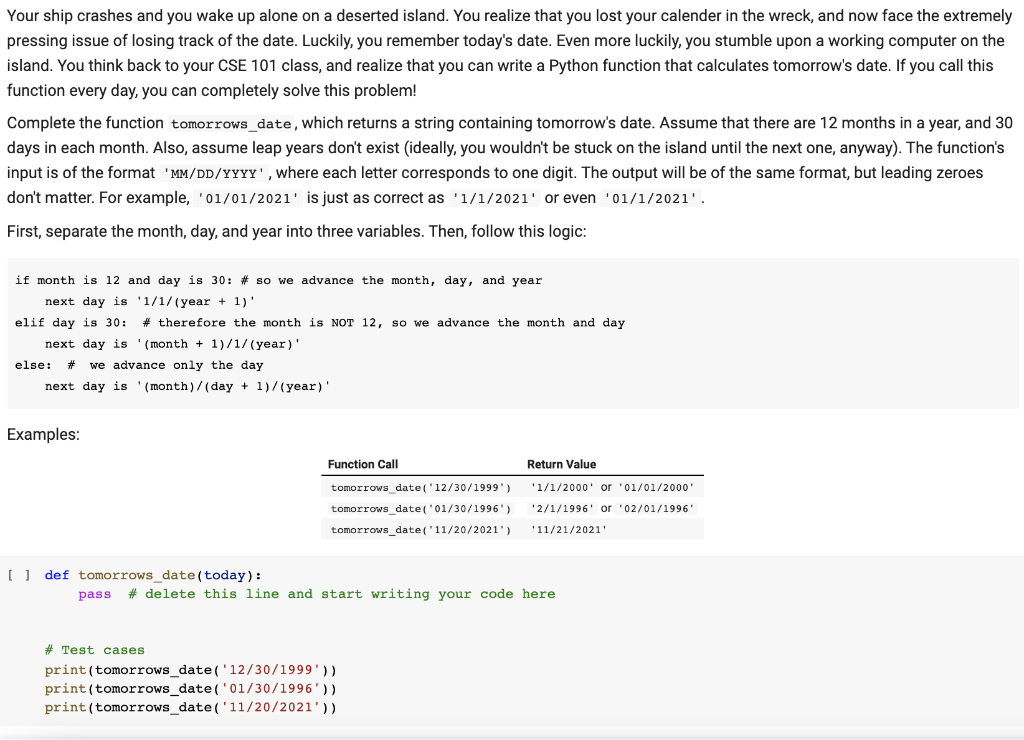Click the sentence 'First, separate the month, day, and year'
Viewport: 1024px width, 740px height.
(296, 232)
